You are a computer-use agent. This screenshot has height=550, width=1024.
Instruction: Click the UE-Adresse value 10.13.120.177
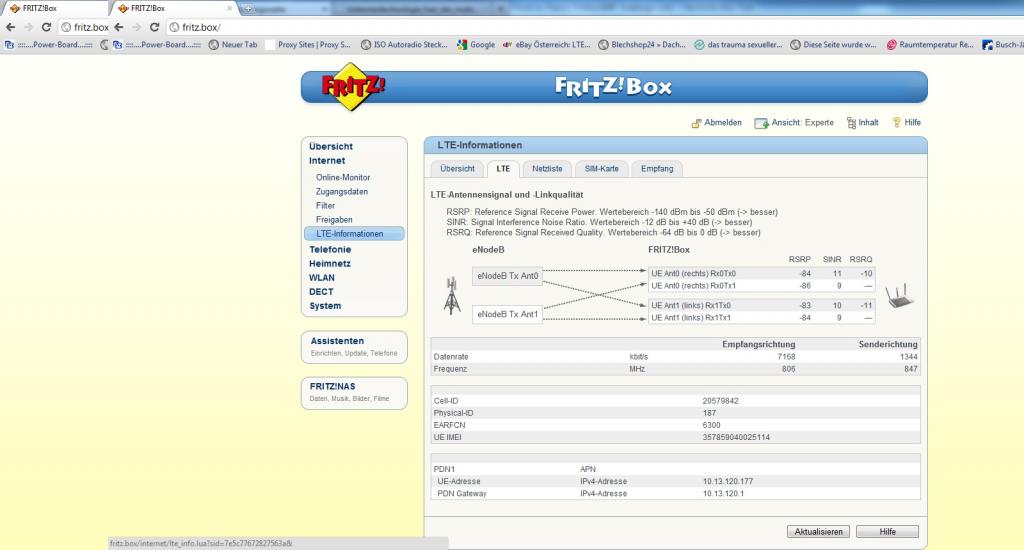728,481
